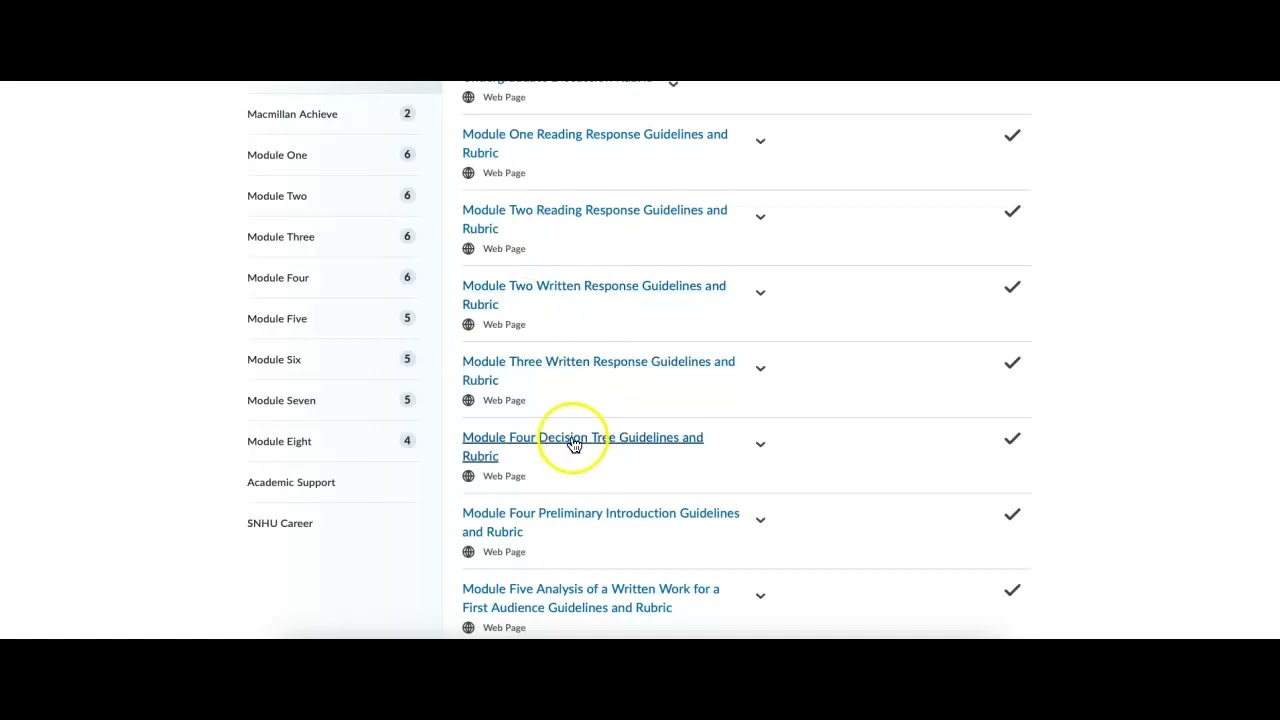
Task: Expand chevron next to Module Four Preliminary Introduction
Action: tap(760, 520)
